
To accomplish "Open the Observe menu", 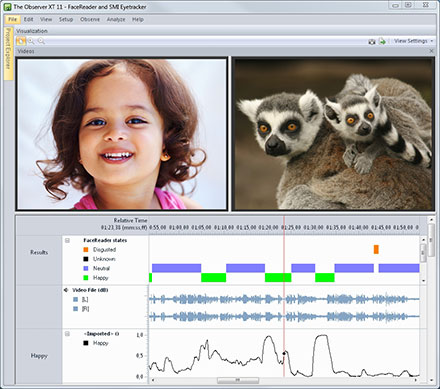I will pyautogui.click(x=90, y=19).
